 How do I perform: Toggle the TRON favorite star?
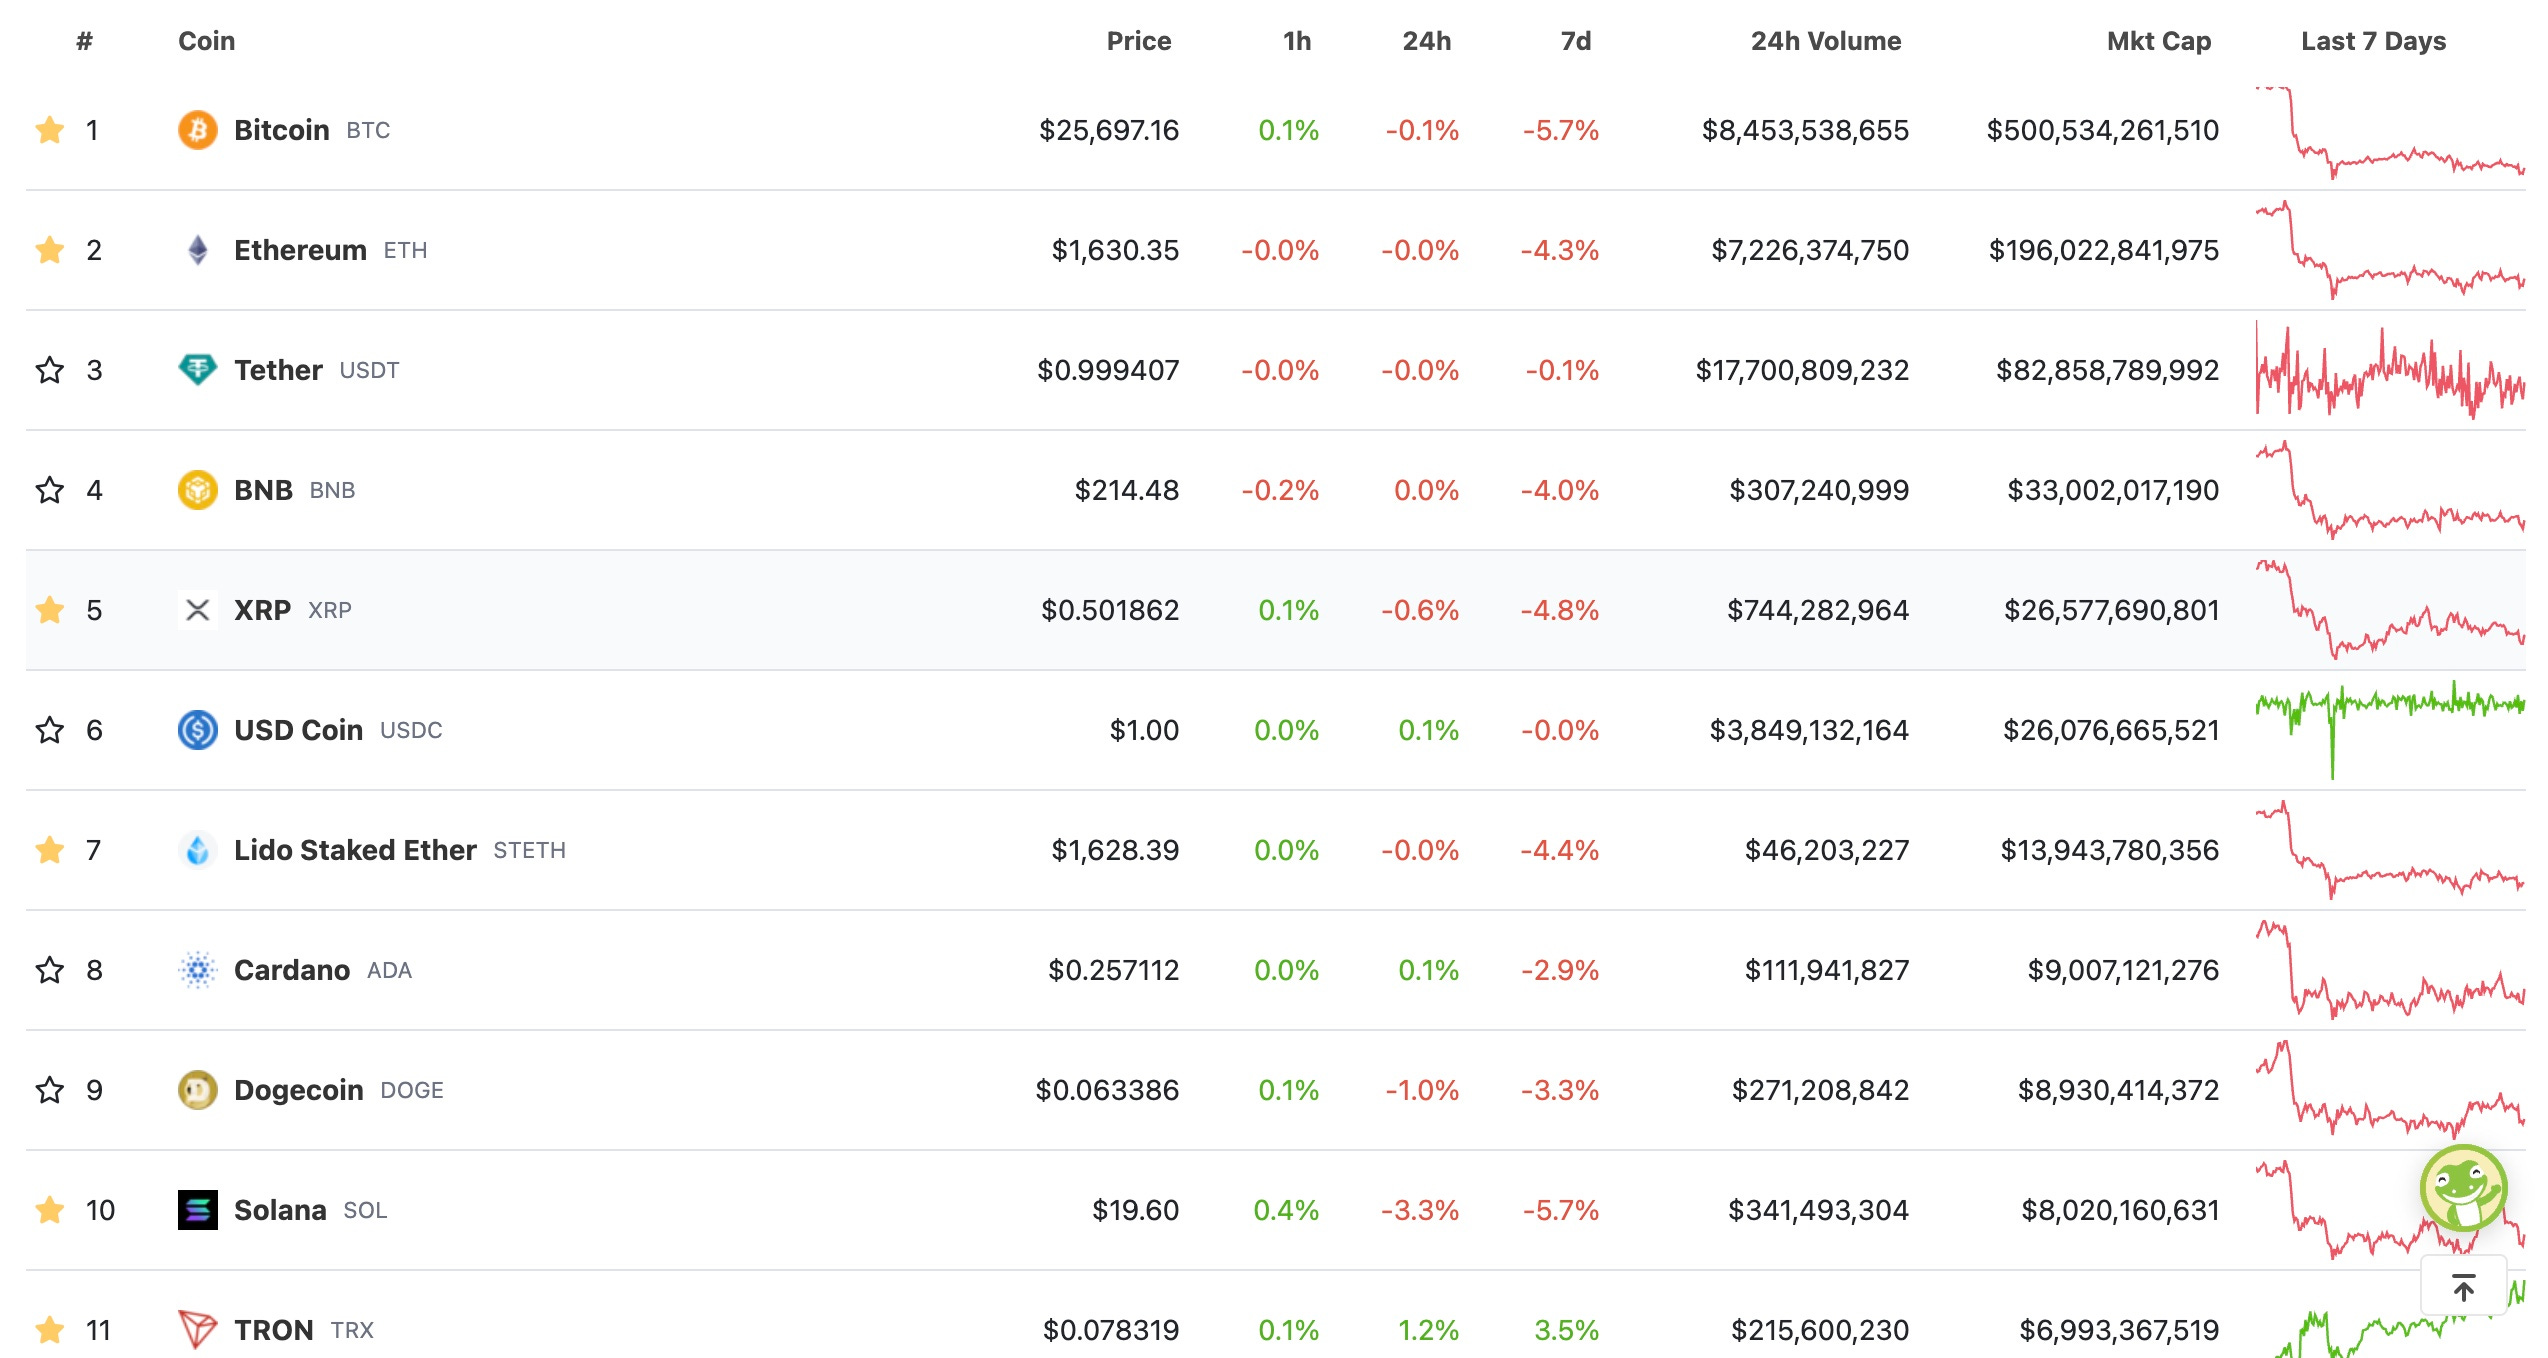tap(49, 1330)
